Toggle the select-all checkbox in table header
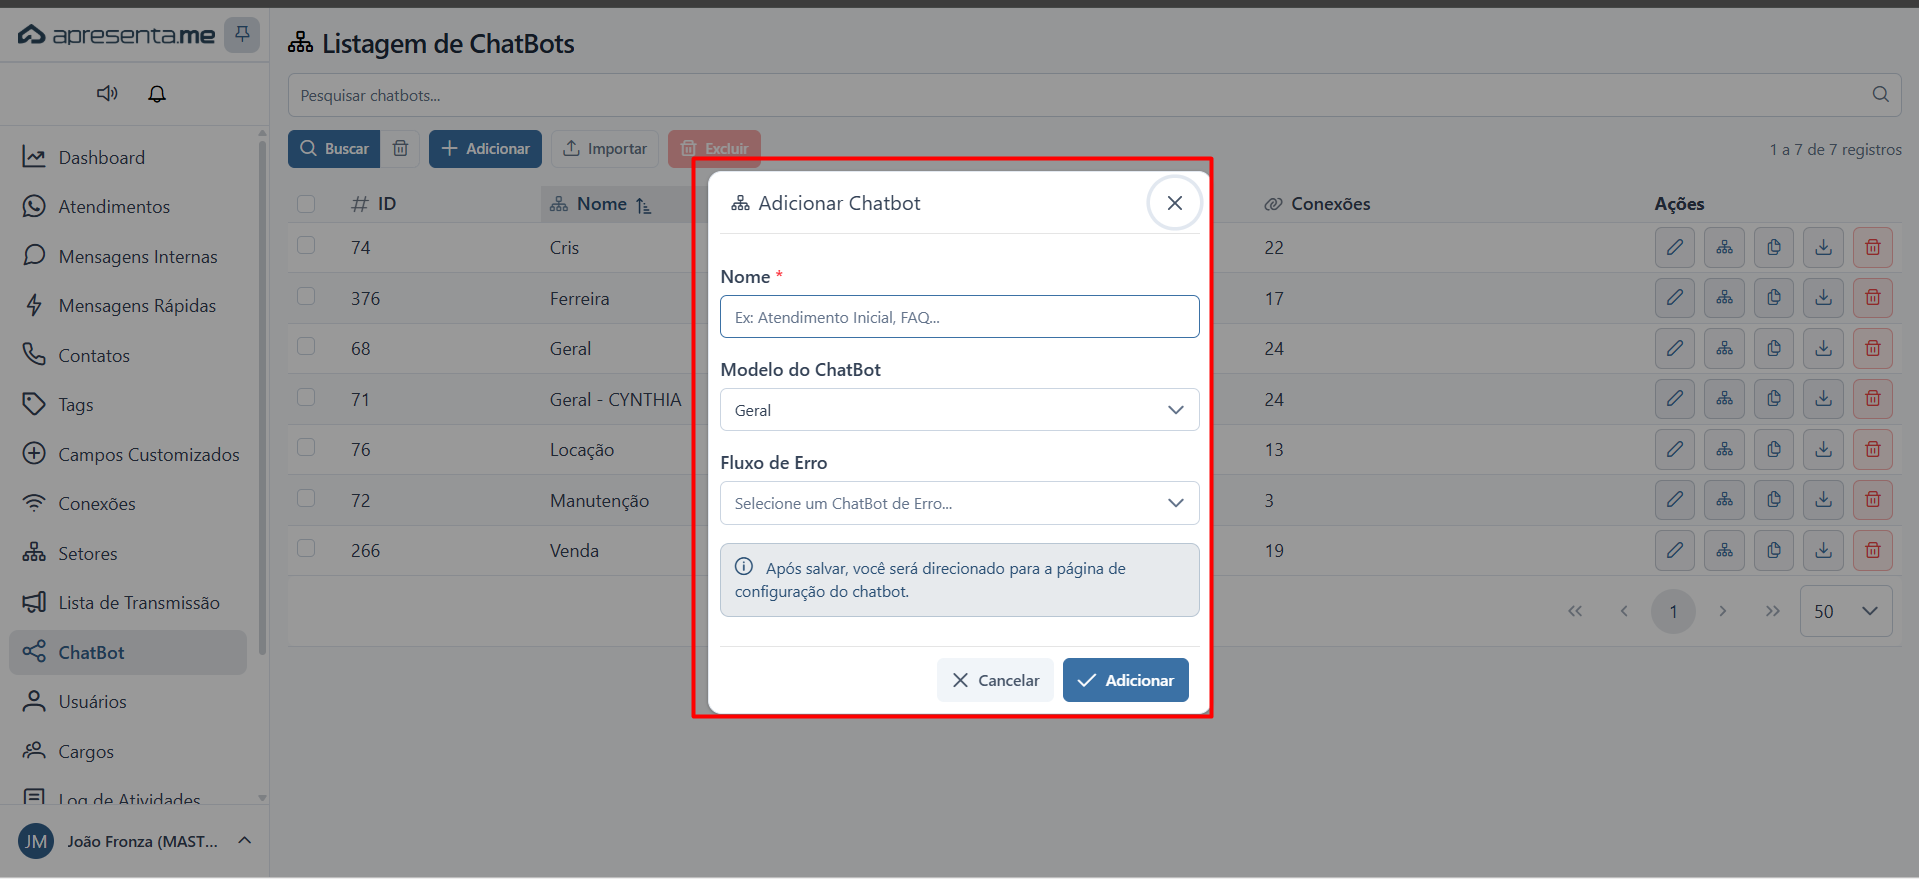This screenshot has height=879, width=1919. coord(306,204)
